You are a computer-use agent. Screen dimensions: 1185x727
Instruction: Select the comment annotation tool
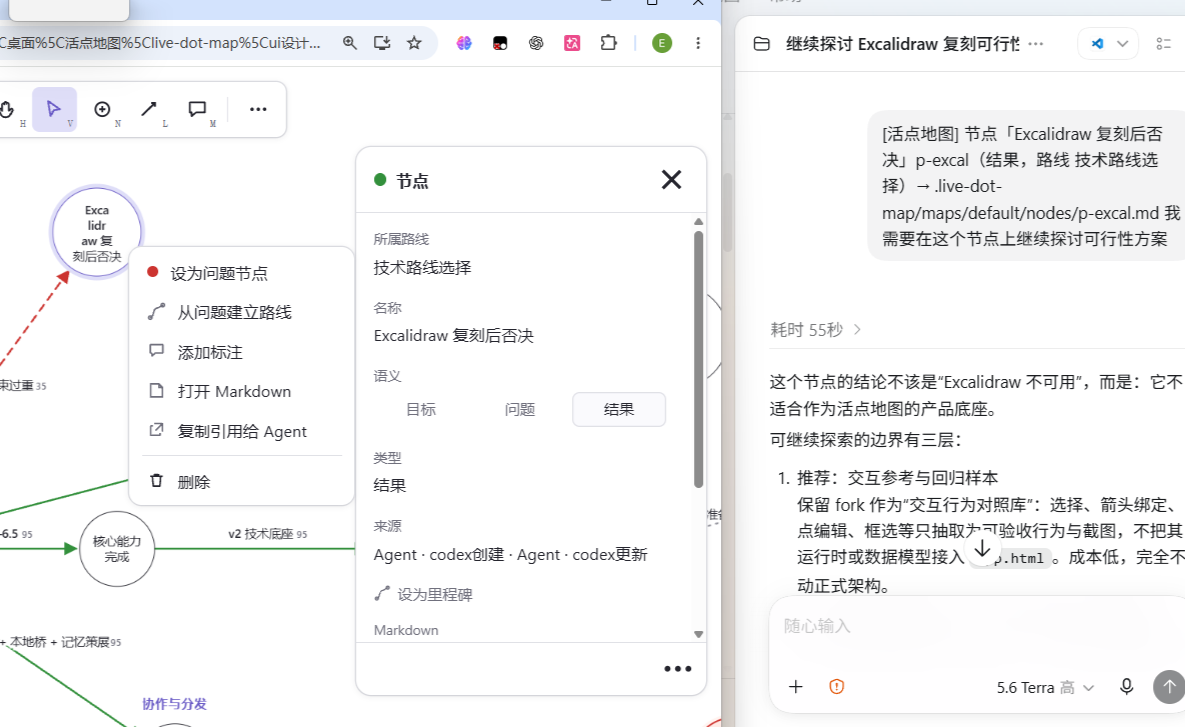[x=197, y=110]
